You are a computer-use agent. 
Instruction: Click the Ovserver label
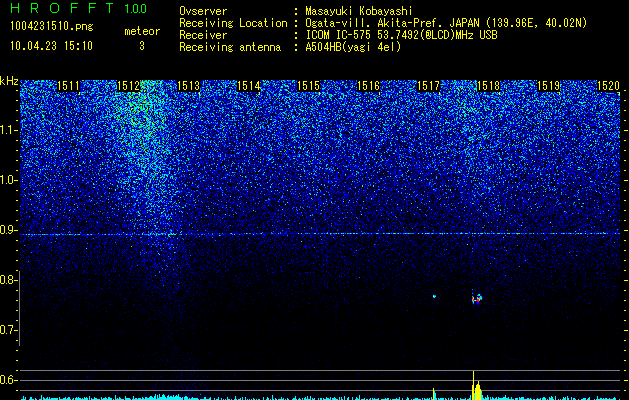(203, 11)
